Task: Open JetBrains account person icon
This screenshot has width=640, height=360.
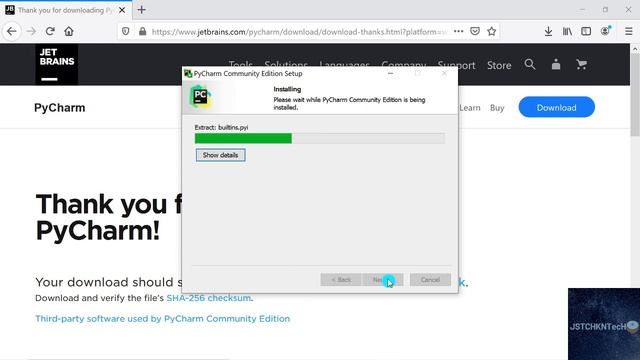Action: pos(556,64)
